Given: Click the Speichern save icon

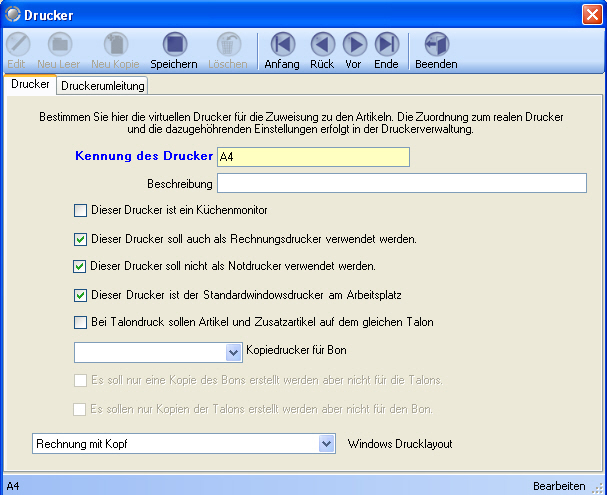Looking at the screenshot, I should pyautogui.click(x=174, y=45).
